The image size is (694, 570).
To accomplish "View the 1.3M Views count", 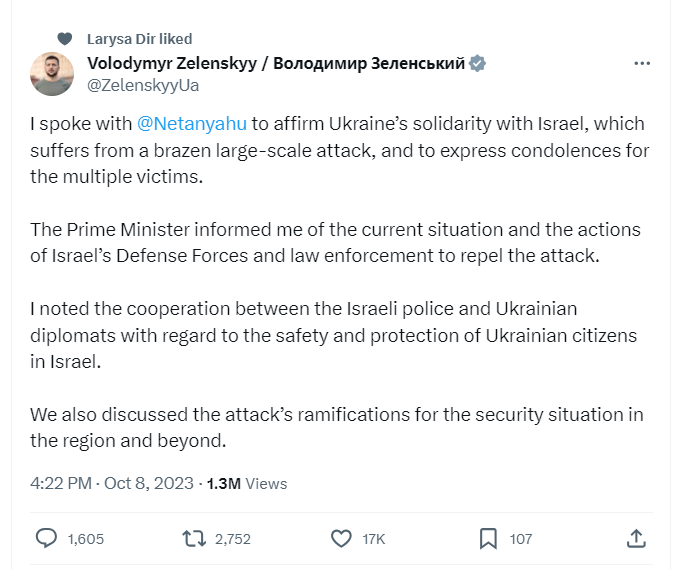I will pos(247,484).
